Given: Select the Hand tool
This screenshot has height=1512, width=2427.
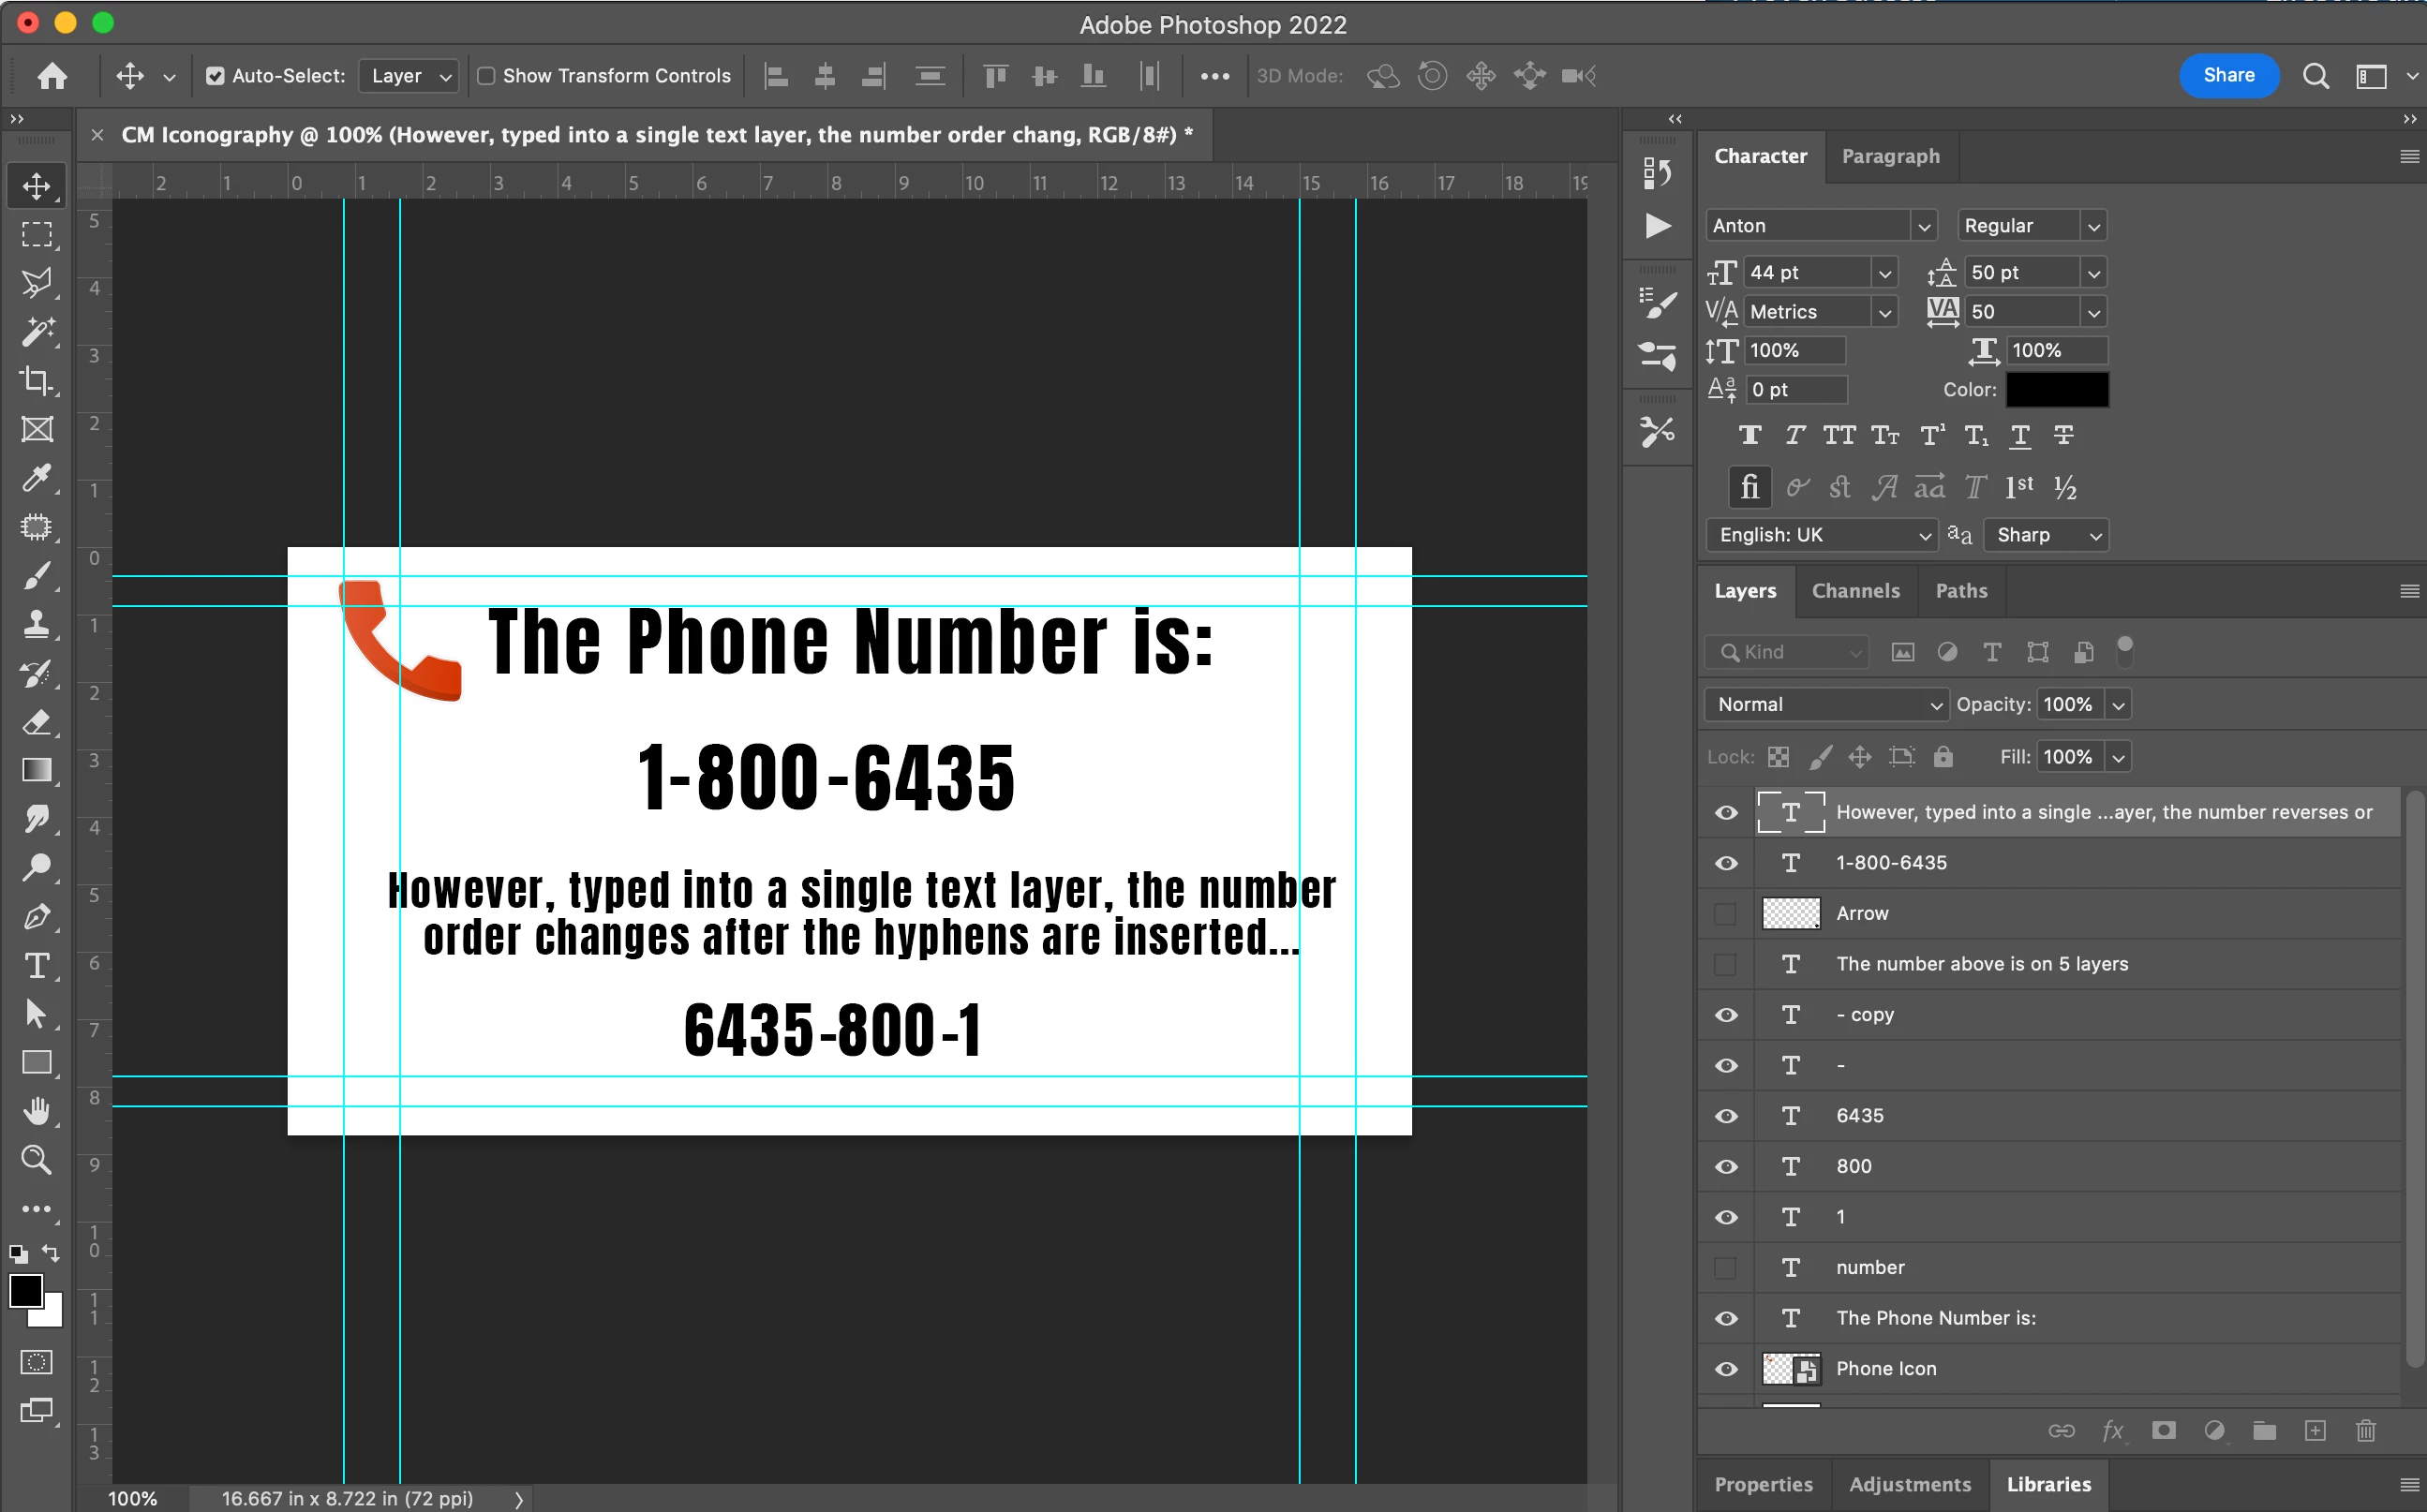Looking at the screenshot, I should pyautogui.click(x=36, y=1111).
